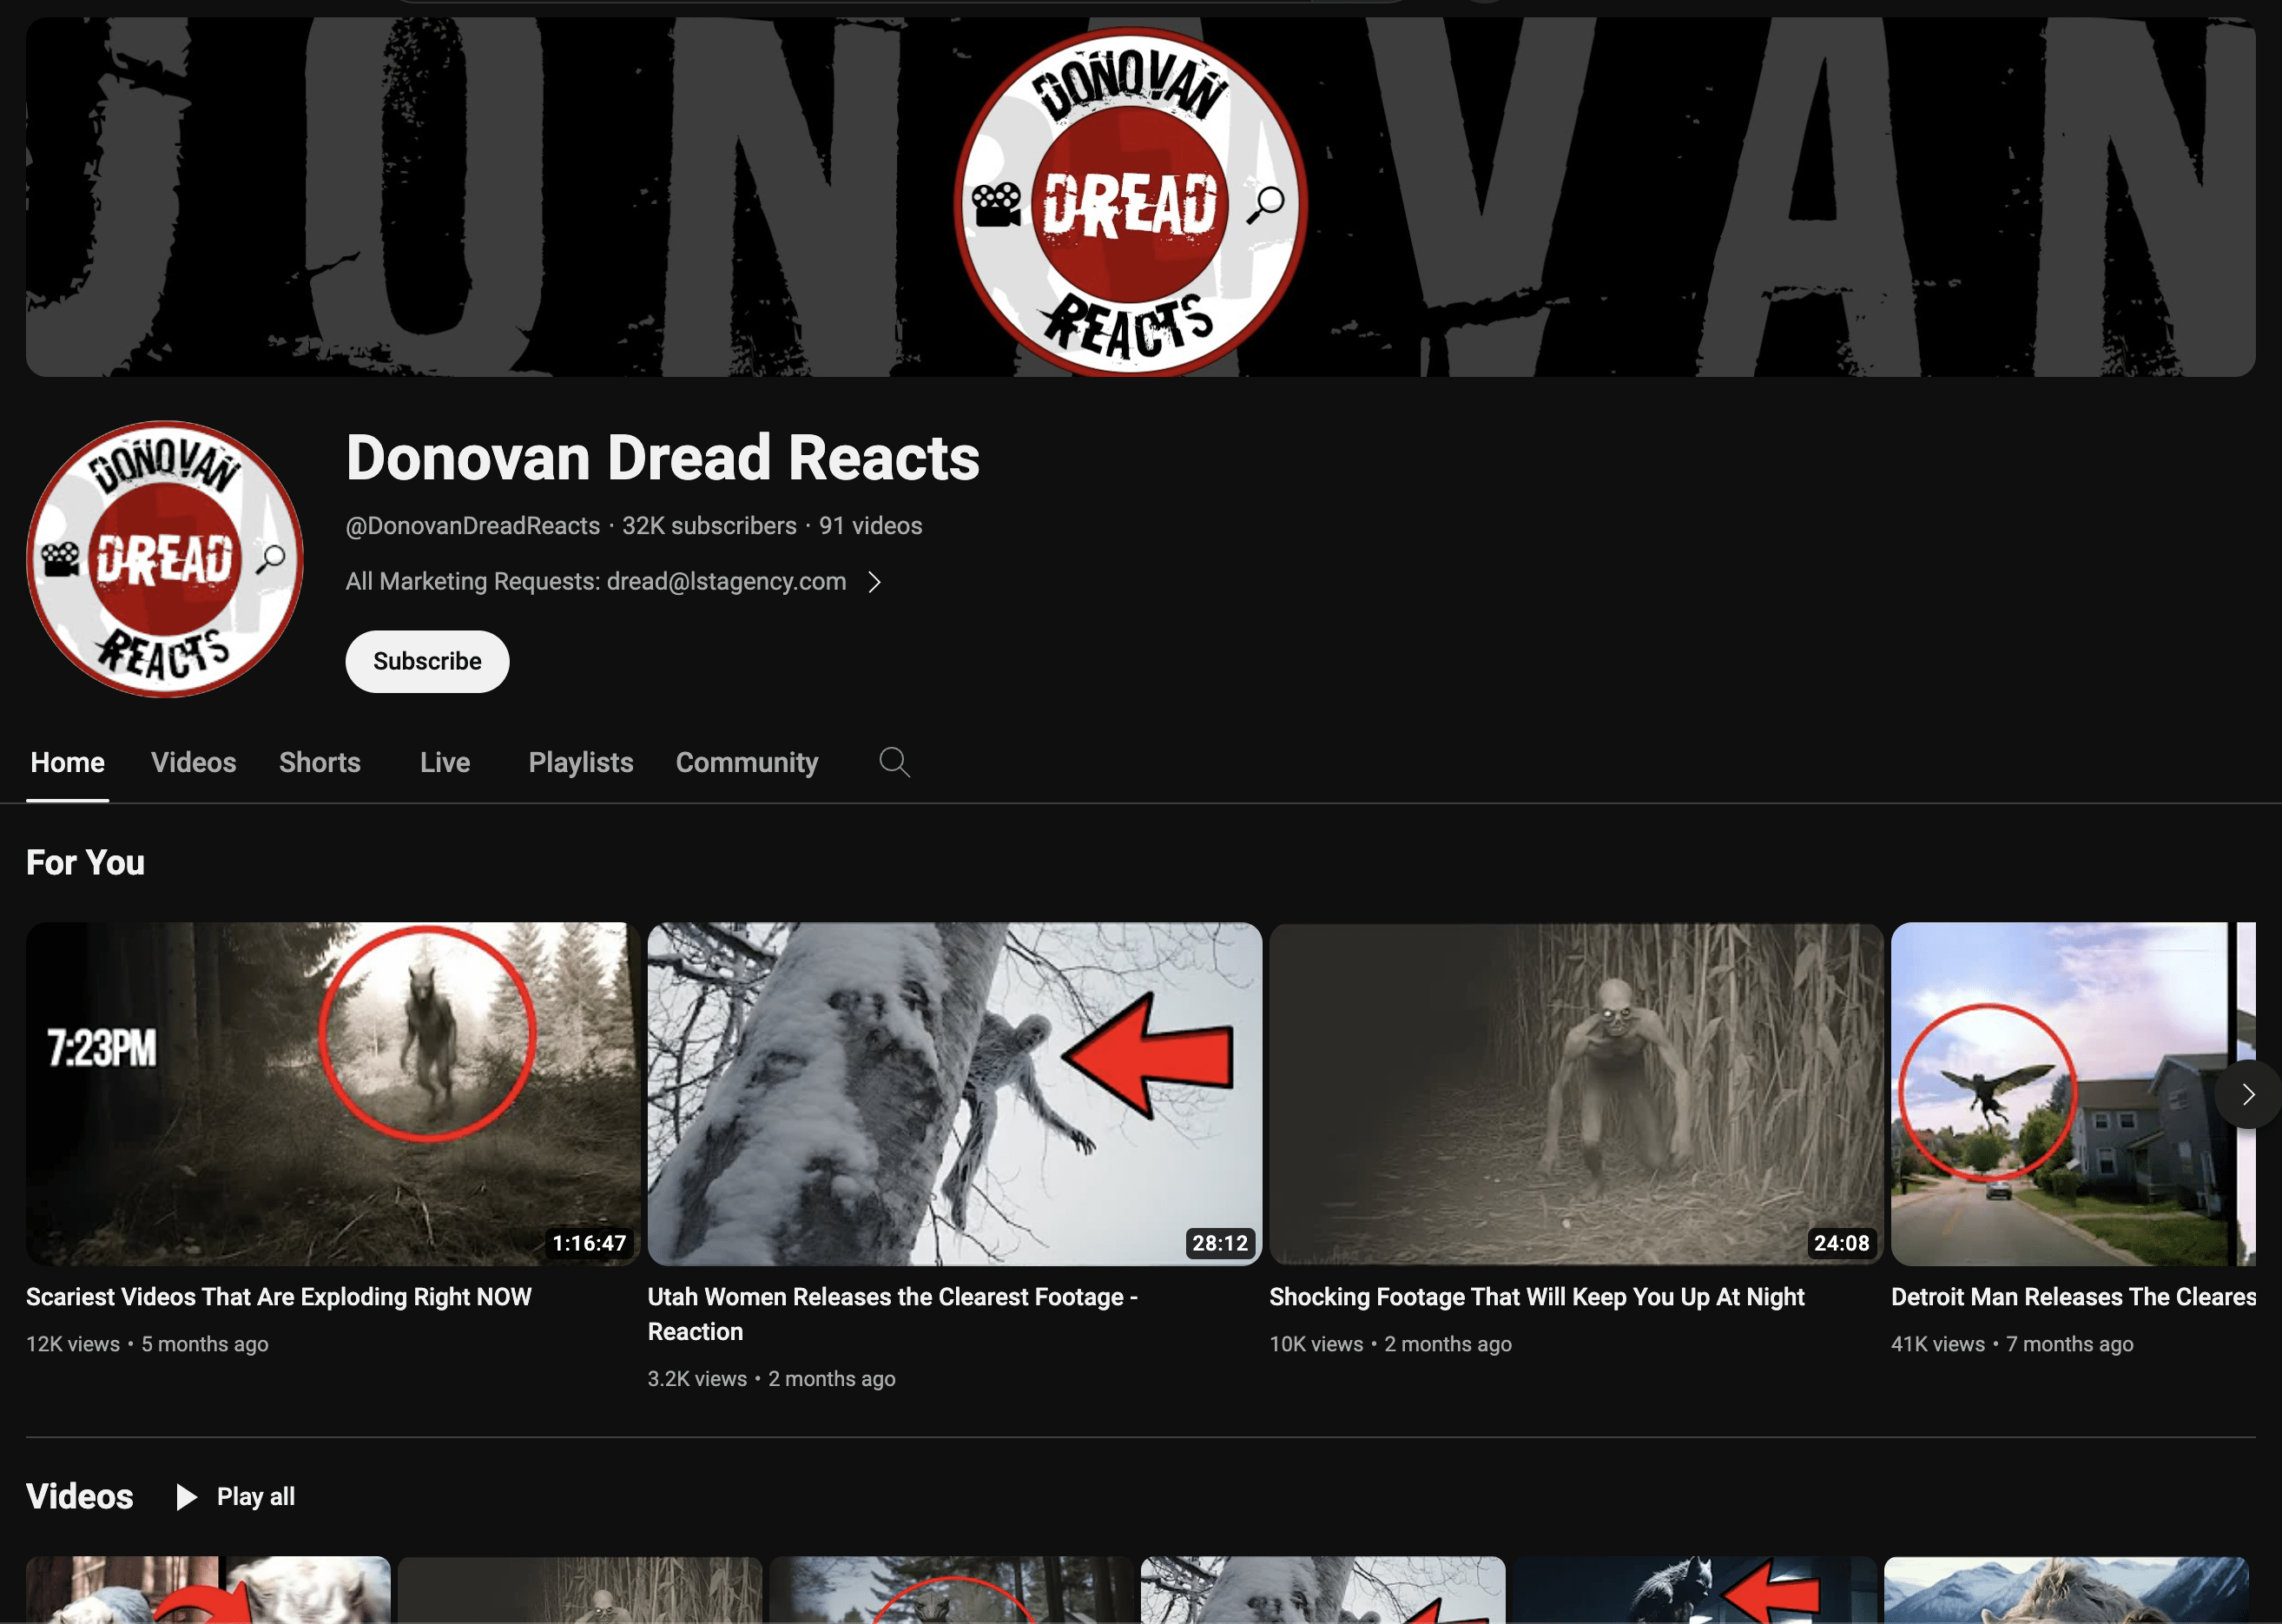Click the 'Videos' section heading
The height and width of the screenshot is (1624, 2282).
point(79,1496)
